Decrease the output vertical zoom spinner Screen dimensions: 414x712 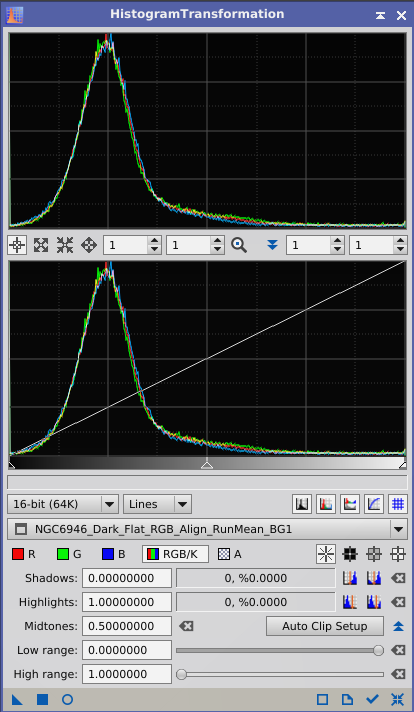coord(400,250)
